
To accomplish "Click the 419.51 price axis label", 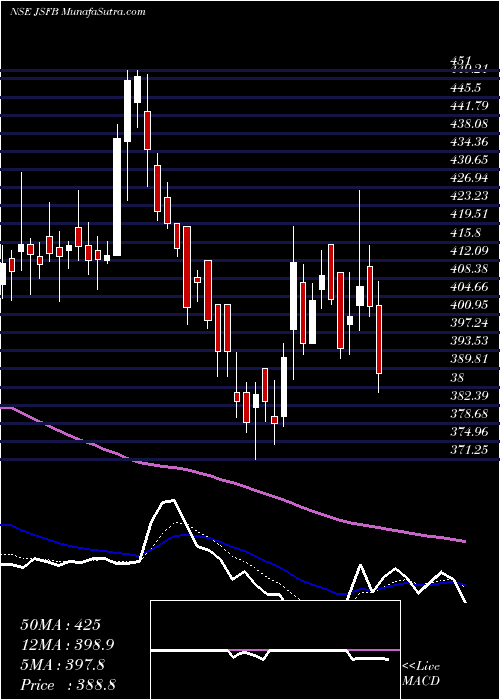I will (x=468, y=214).
